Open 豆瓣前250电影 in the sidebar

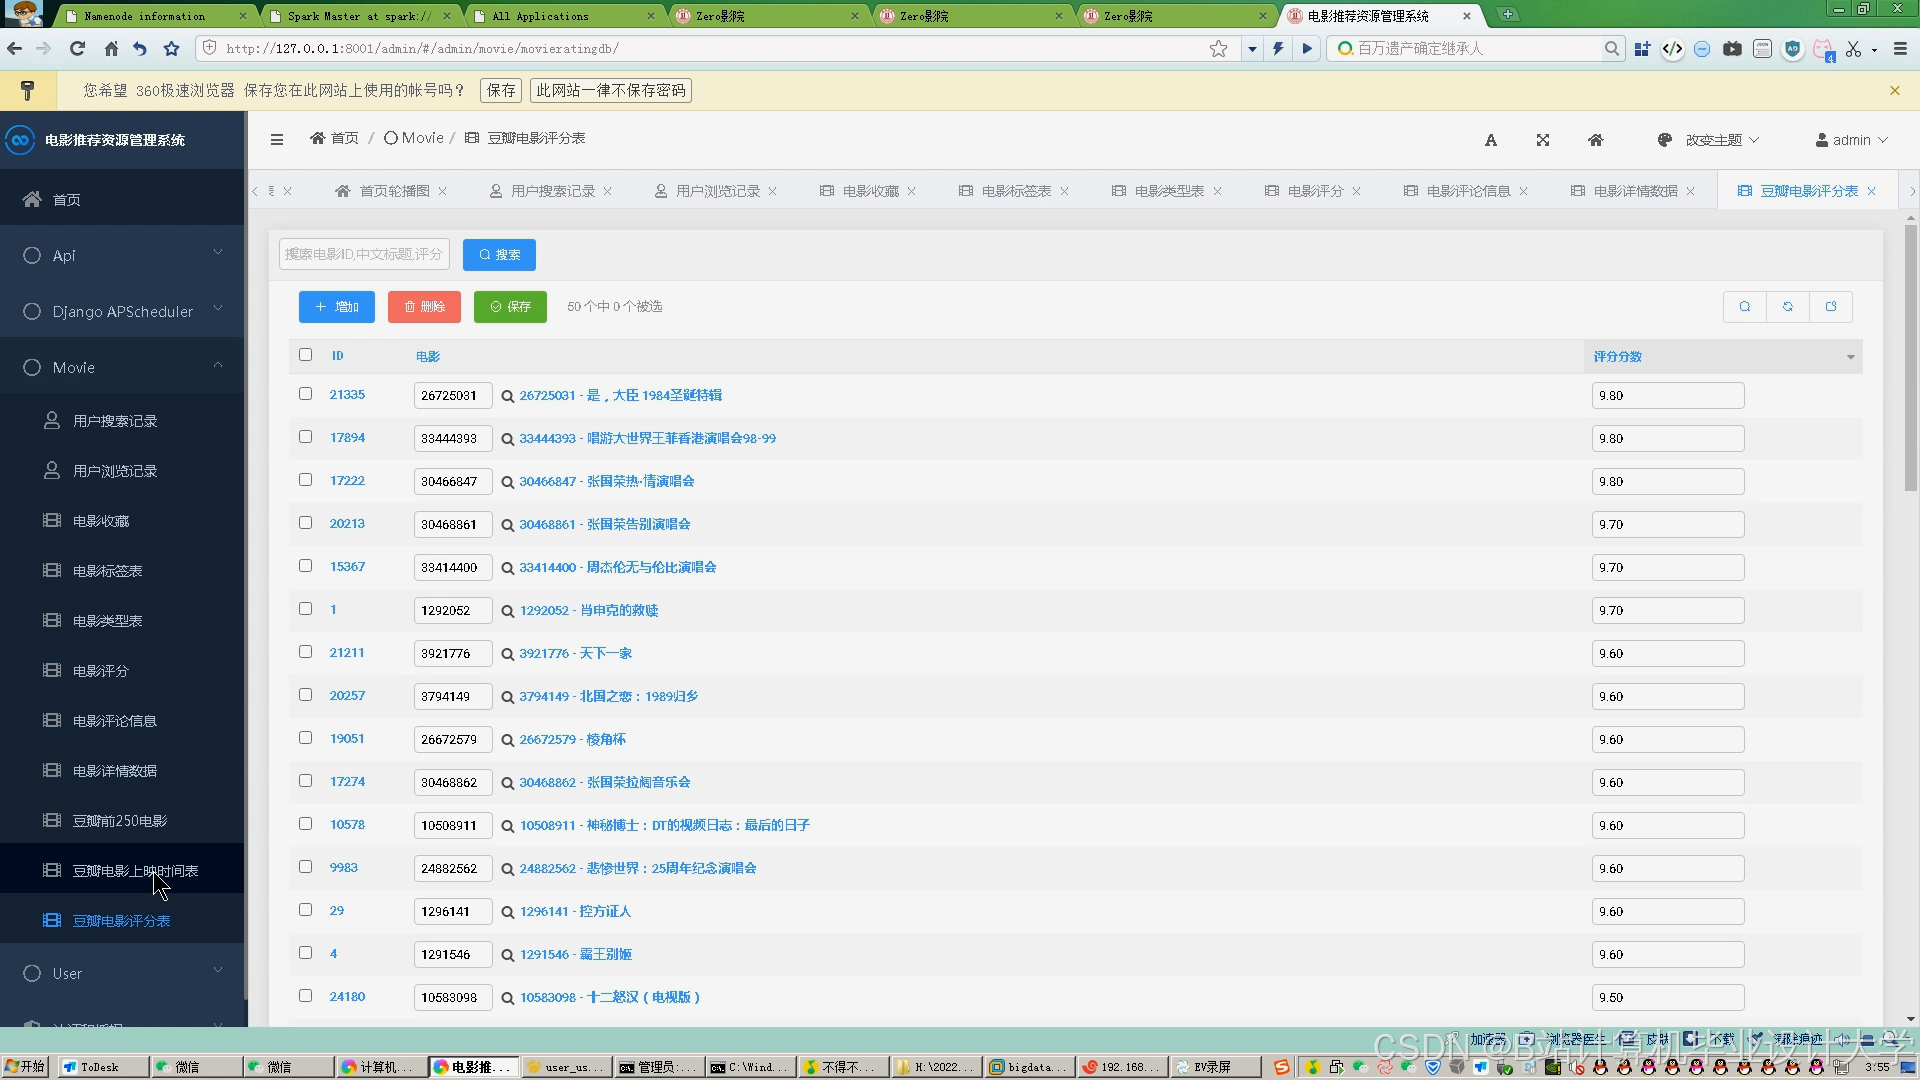pyautogui.click(x=120, y=821)
